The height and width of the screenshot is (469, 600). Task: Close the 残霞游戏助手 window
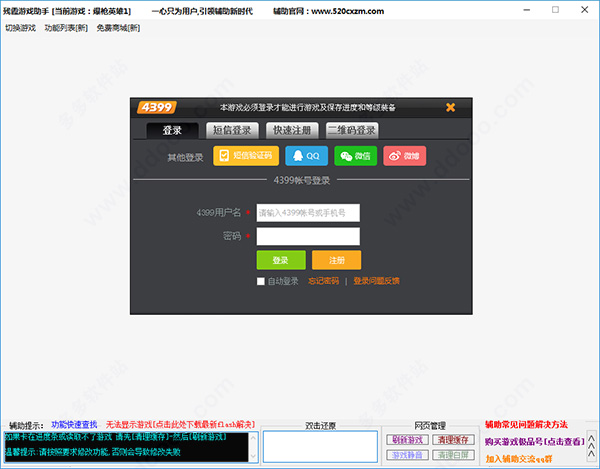pyautogui.click(x=584, y=10)
